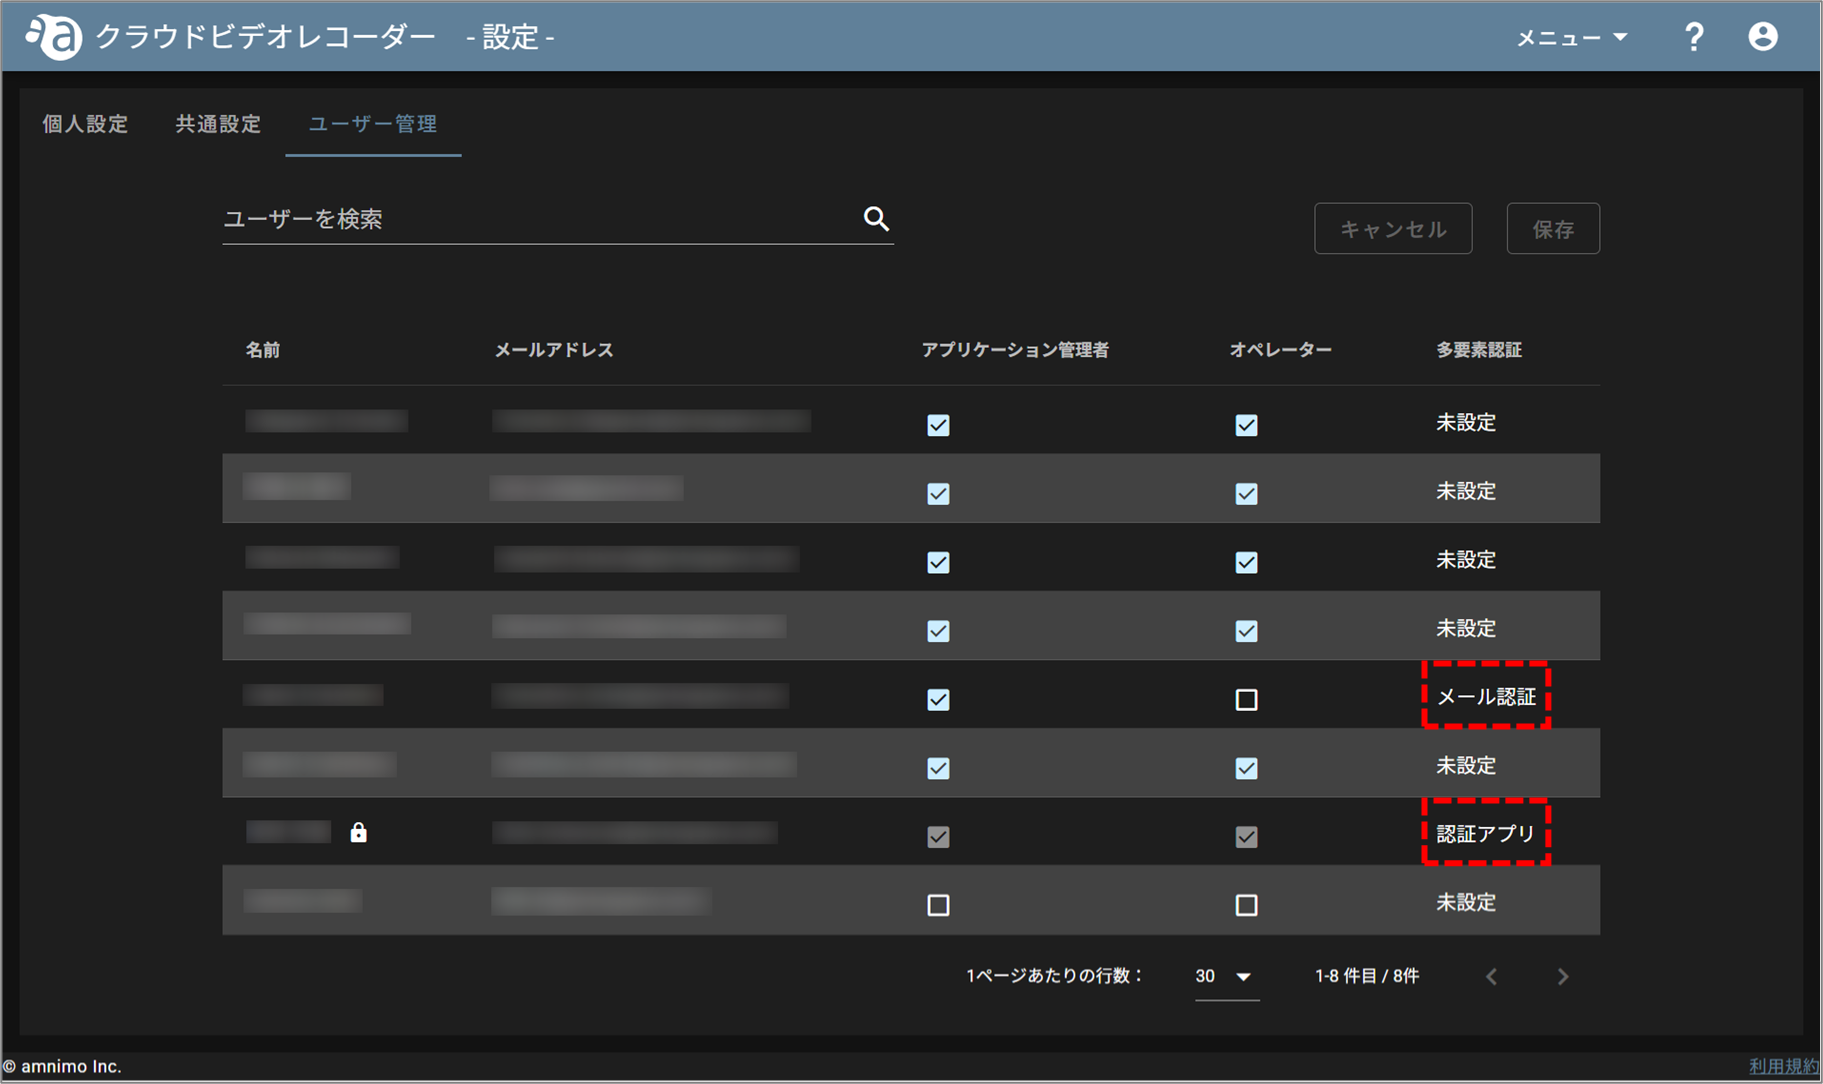The image size is (1823, 1084).
Task: Open rows per page dropdown showing 30
Action: (1226, 976)
